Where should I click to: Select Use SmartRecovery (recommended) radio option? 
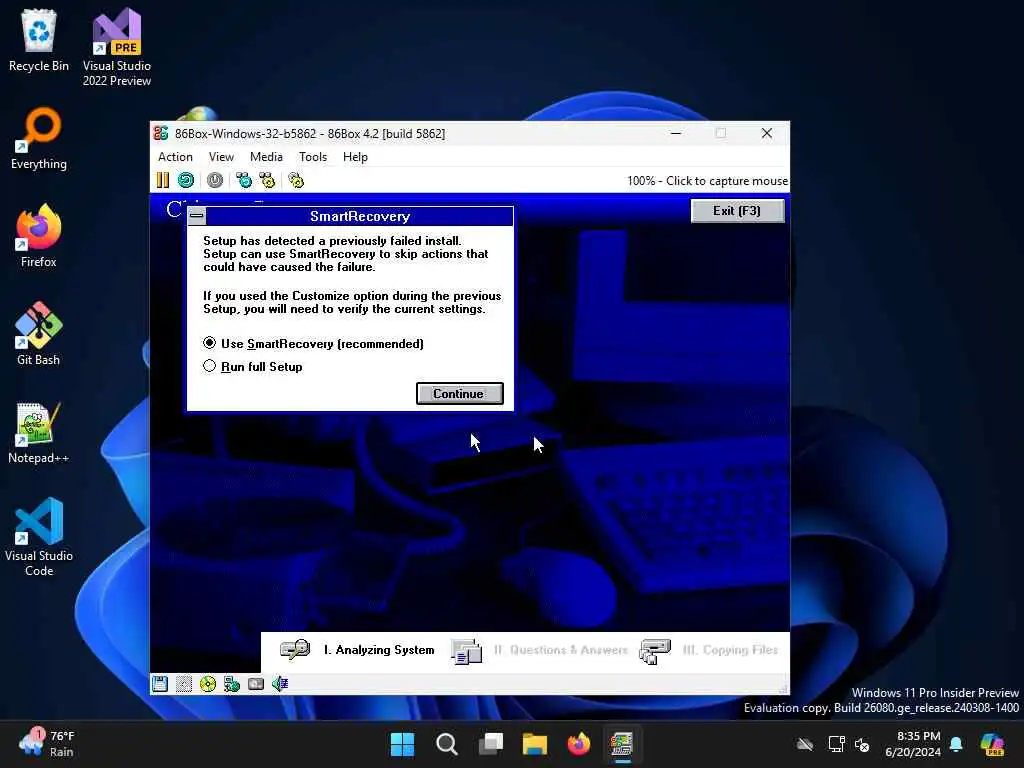pos(313,344)
